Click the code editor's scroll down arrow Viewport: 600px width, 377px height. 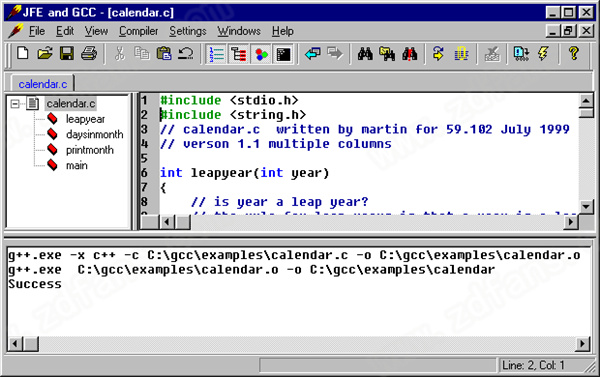pos(586,207)
